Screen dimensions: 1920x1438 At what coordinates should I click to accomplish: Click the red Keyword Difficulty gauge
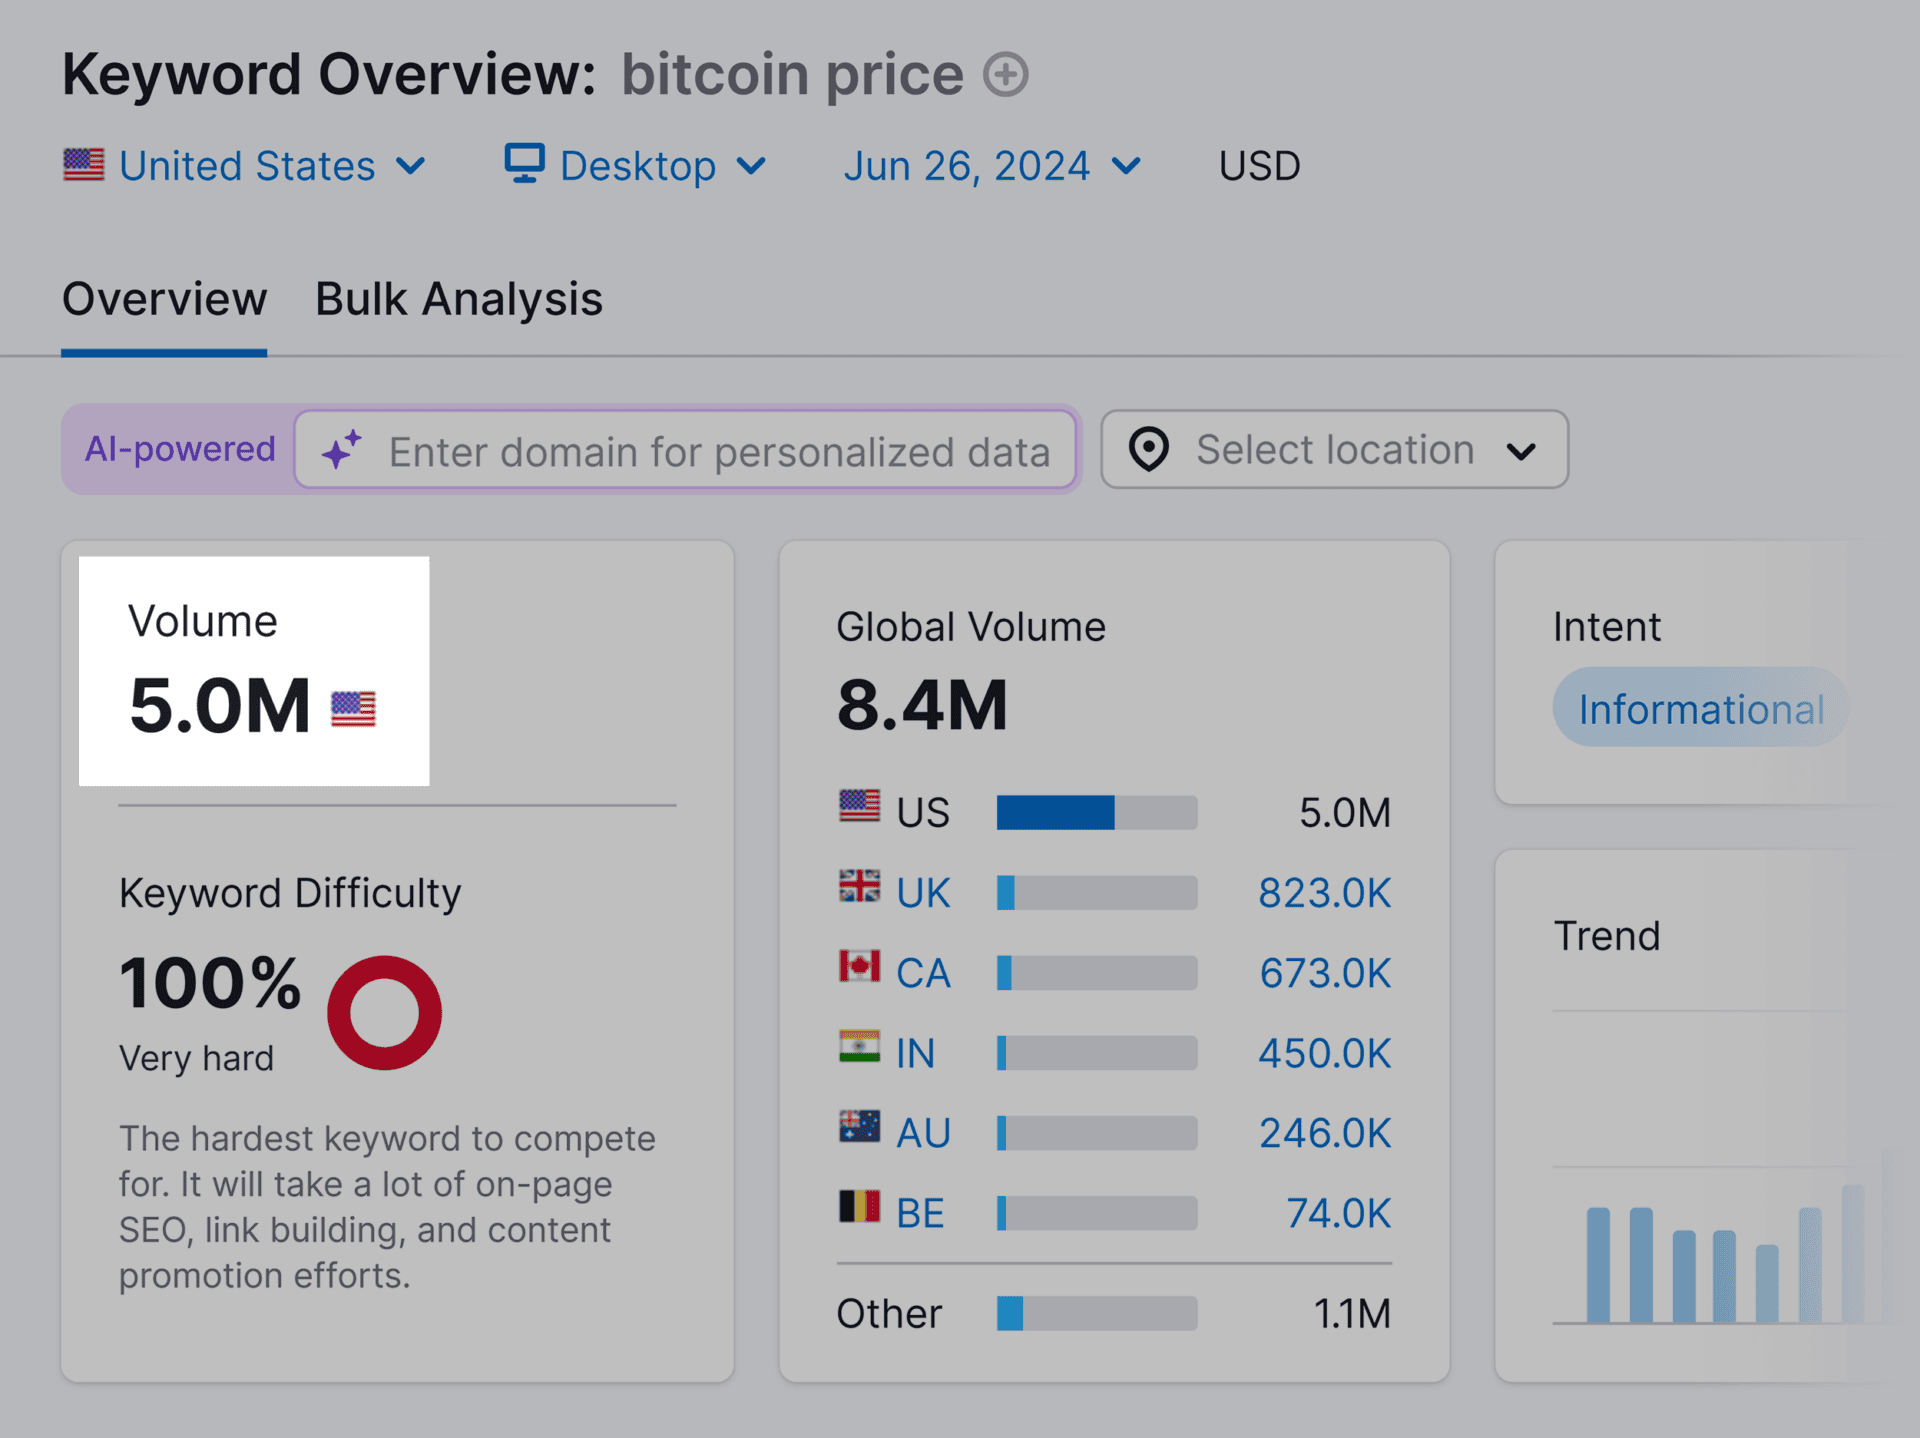coord(384,1012)
